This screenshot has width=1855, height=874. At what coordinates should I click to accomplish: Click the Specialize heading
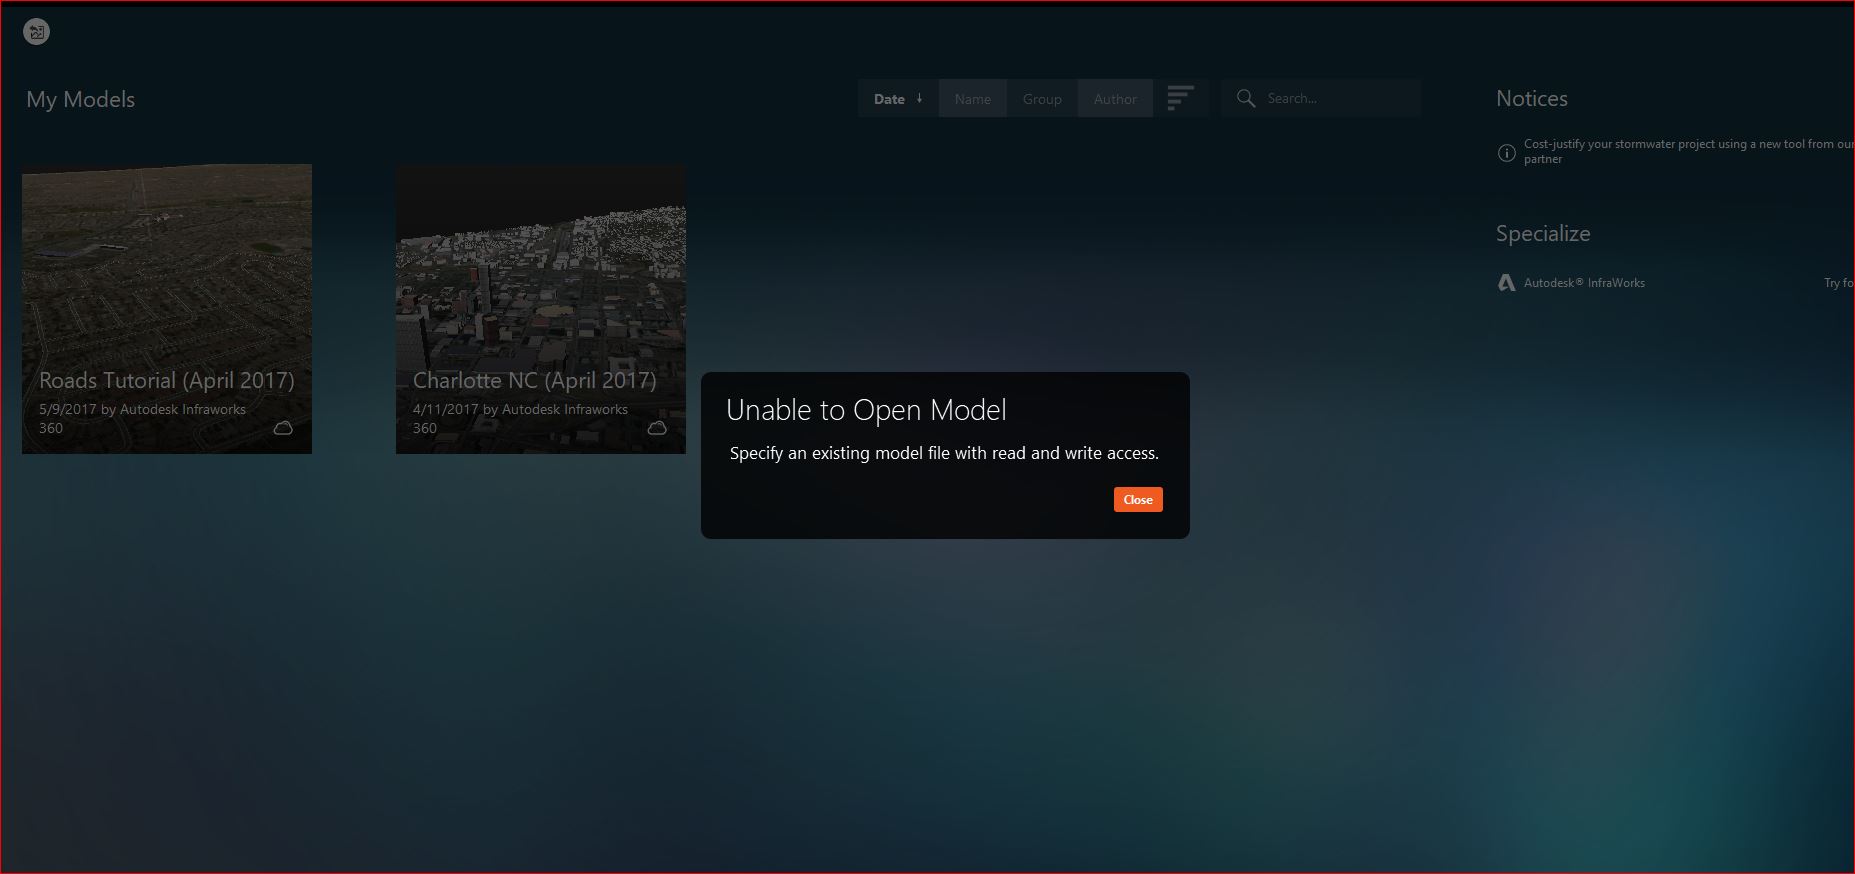(x=1543, y=234)
